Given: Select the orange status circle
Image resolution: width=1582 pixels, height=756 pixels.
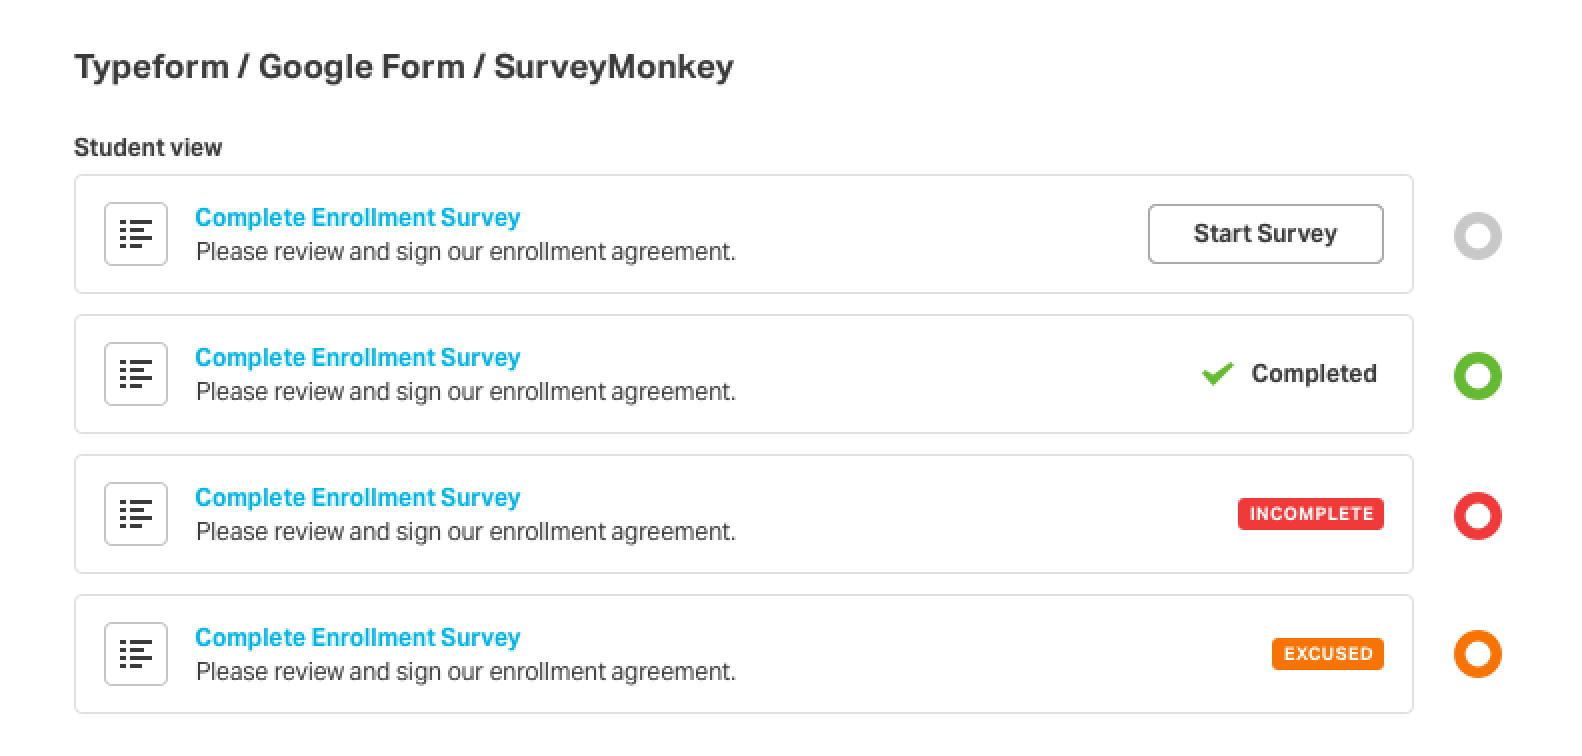Looking at the screenshot, I should tap(1477, 655).
